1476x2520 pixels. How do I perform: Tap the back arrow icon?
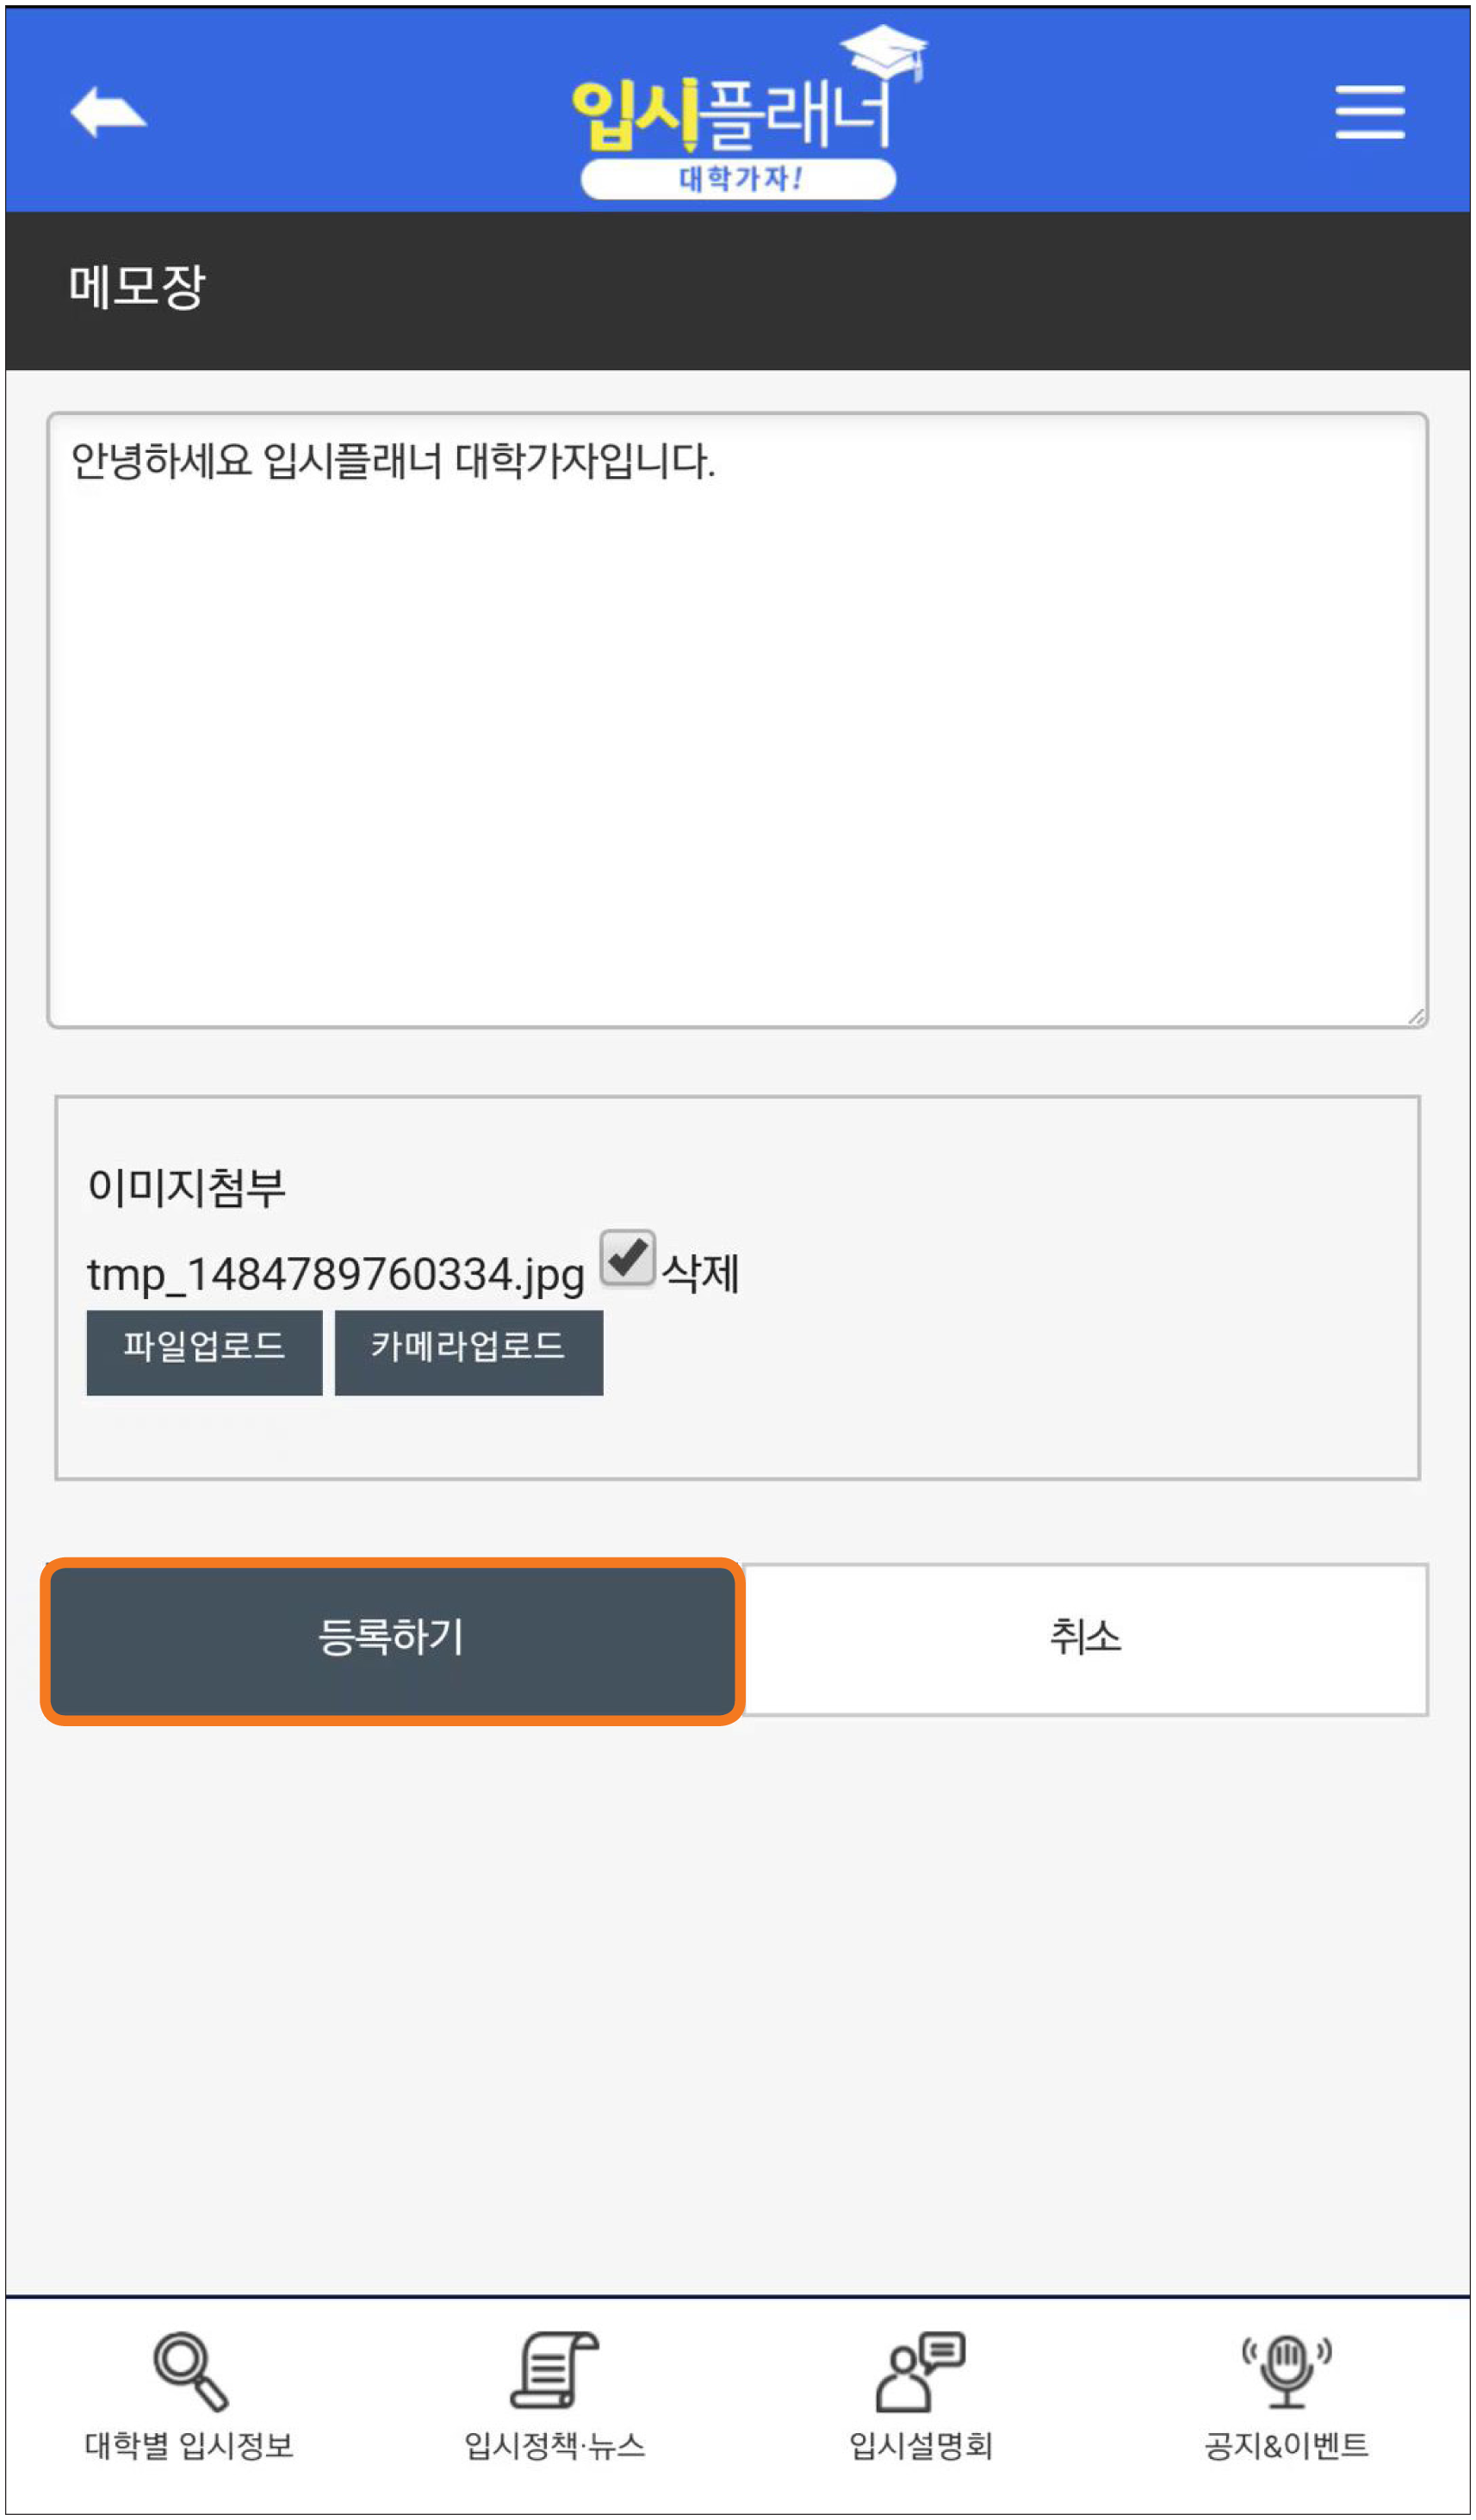click(x=108, y=111)
